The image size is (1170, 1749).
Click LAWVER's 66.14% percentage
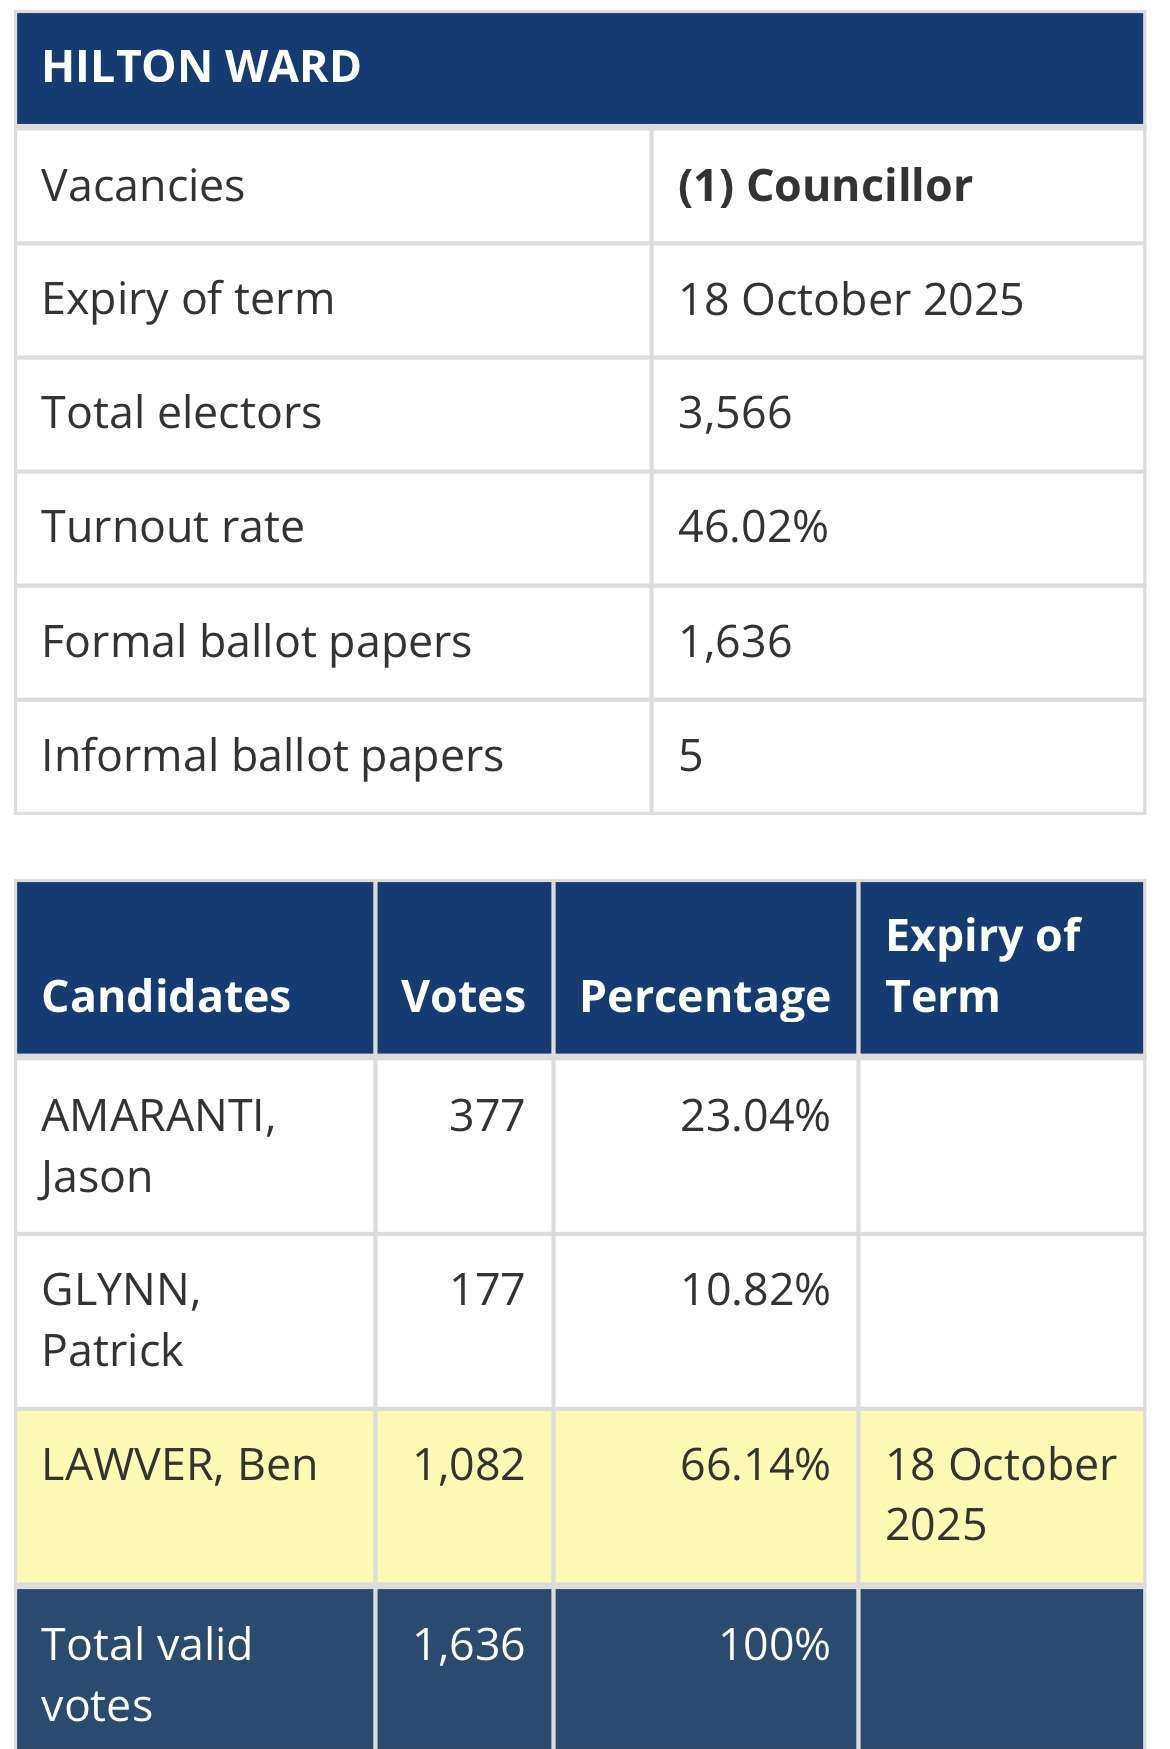755,1465
